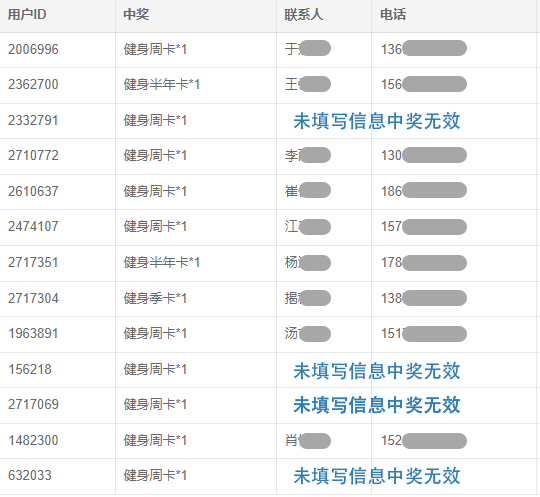Viewport: 540px width, 497px height.
Task: Click notice 未填写信息中奖无效 in row 2332791
Action: click(377, 121)
